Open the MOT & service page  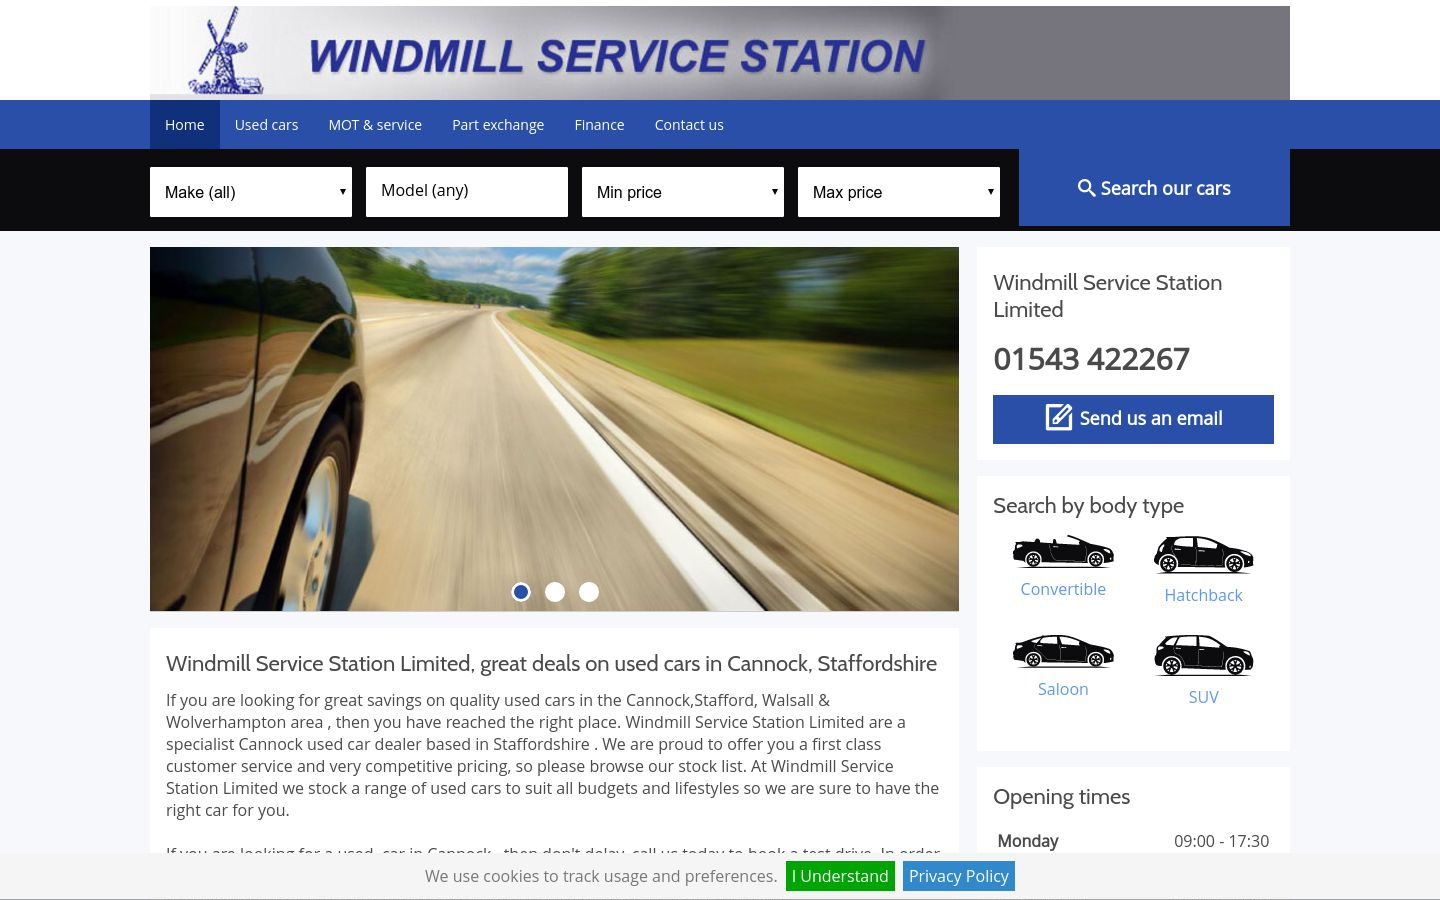pos(375,125)
